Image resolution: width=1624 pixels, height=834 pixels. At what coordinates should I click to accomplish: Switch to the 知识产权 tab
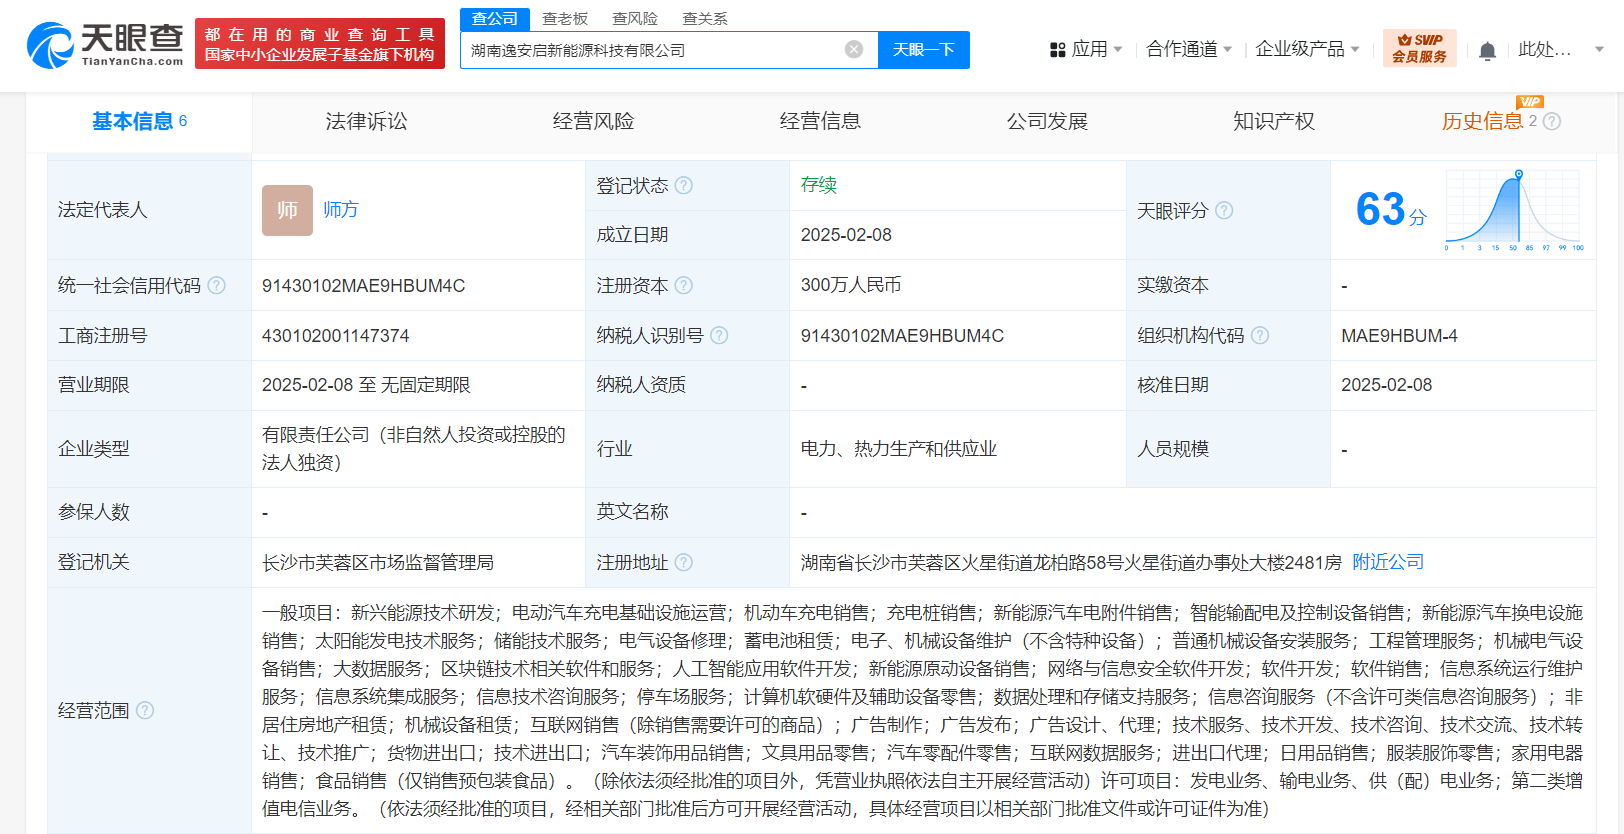1273,122
